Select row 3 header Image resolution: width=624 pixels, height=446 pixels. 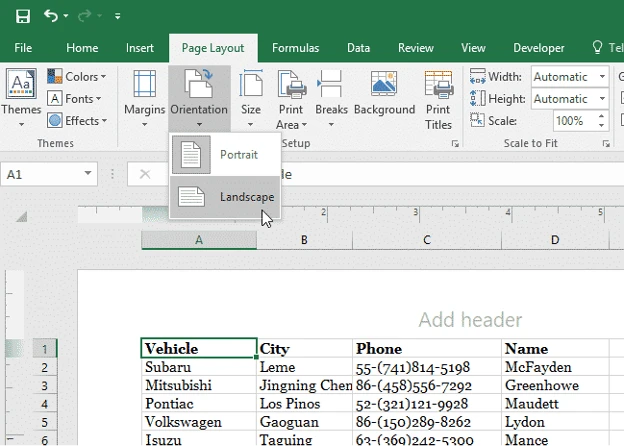click(45, 385)
